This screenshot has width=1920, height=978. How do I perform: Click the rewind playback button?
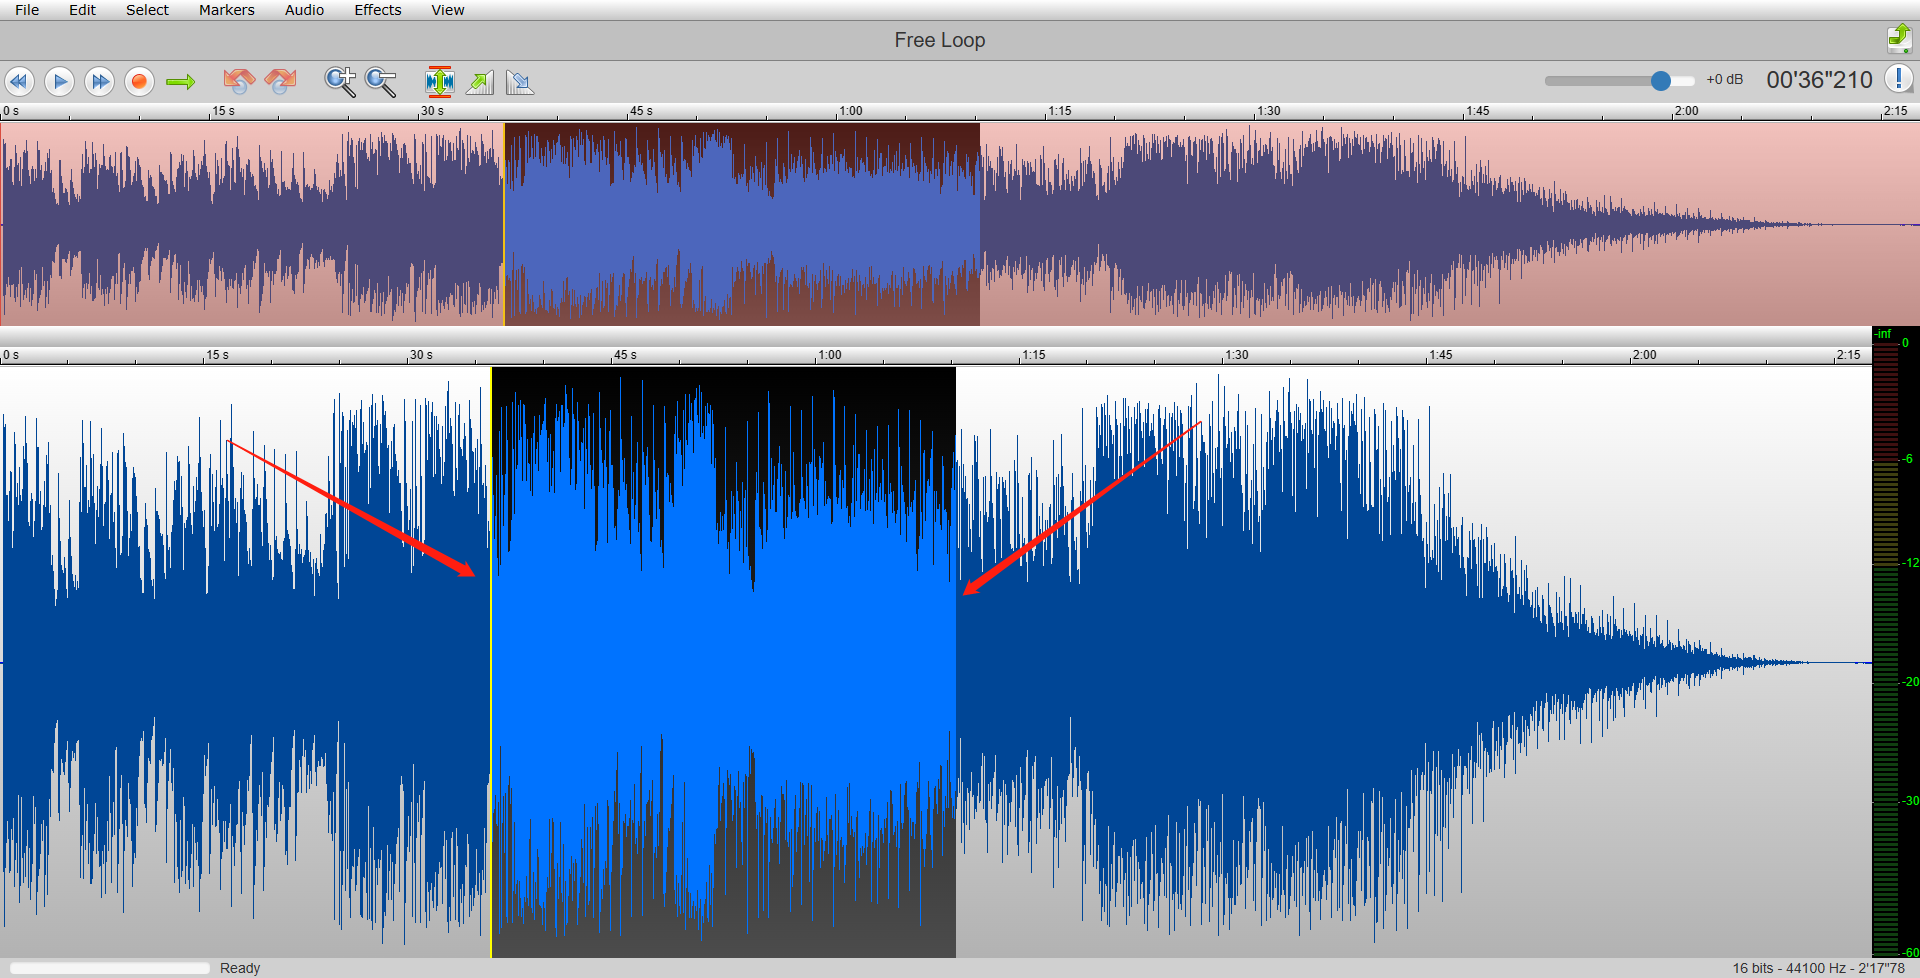[x=19, y=82]
